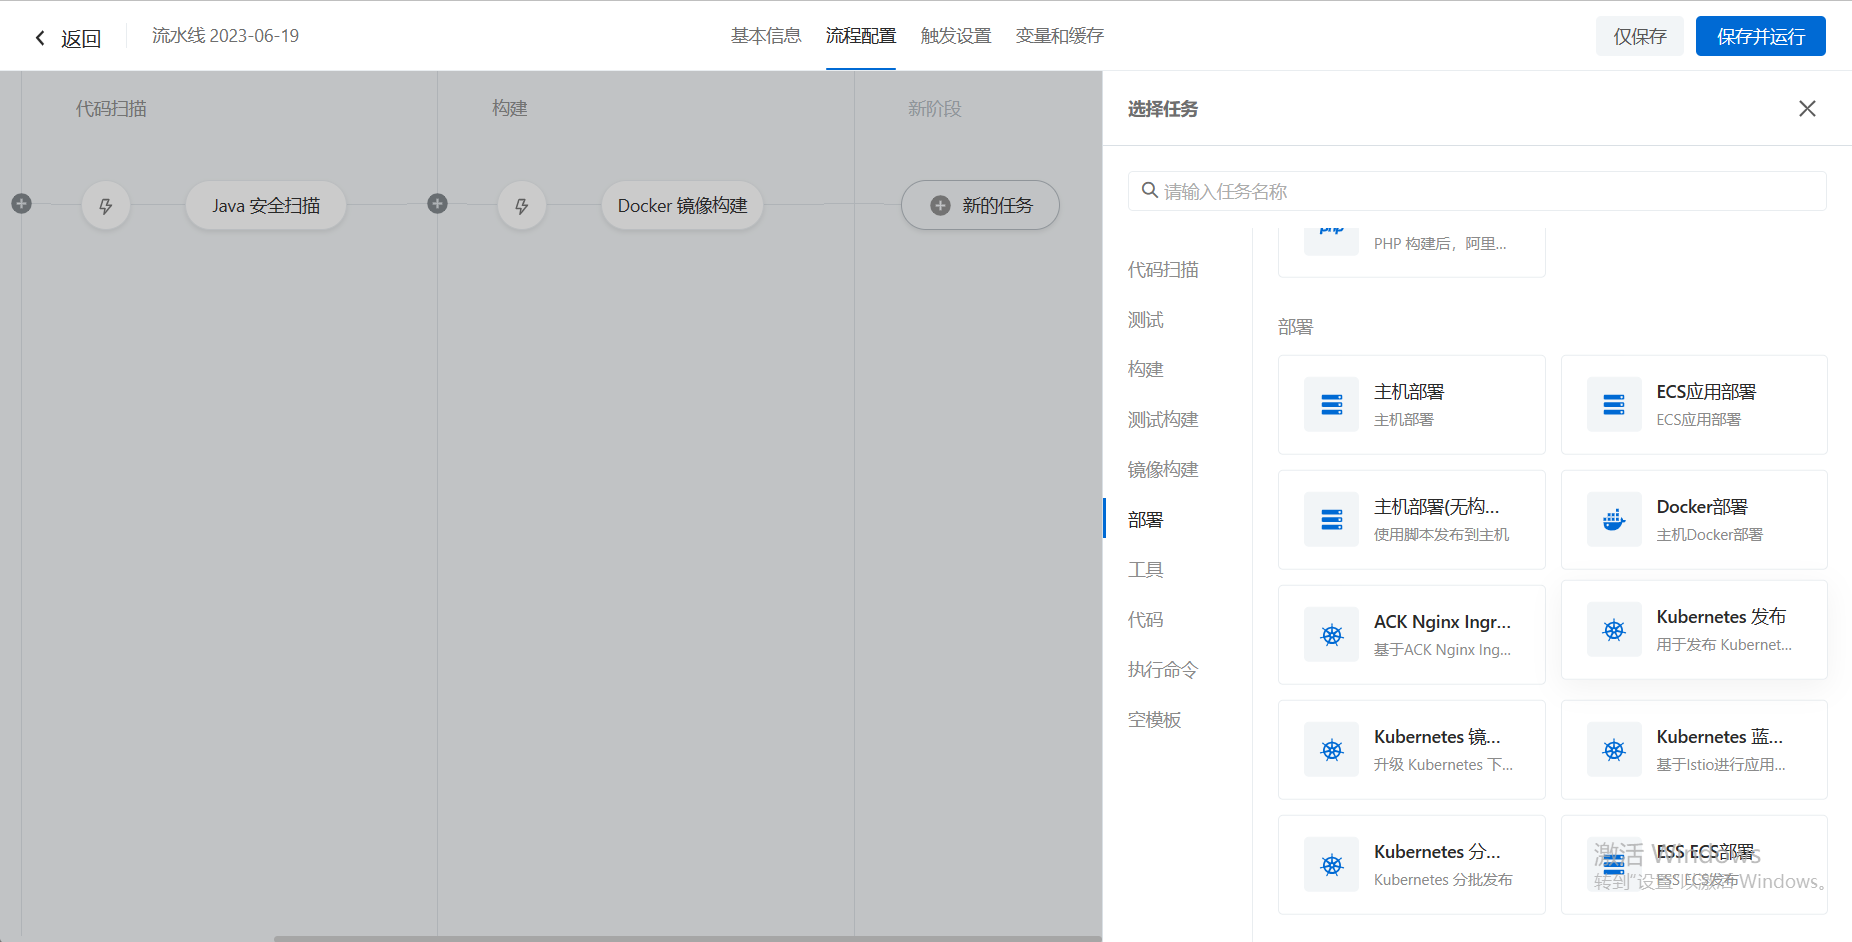Click the Kubernetes 蓝绿发布 helm icon
Image resolution: width=1852 pixels, height=942 pixels.
coord(1614,749)
